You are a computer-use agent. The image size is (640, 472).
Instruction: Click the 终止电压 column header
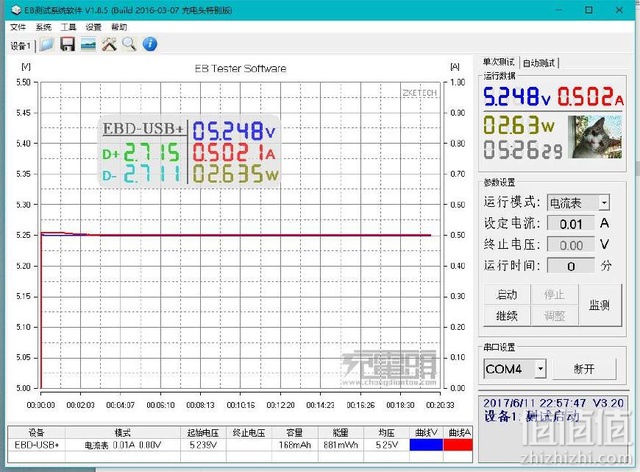[249, 433]
